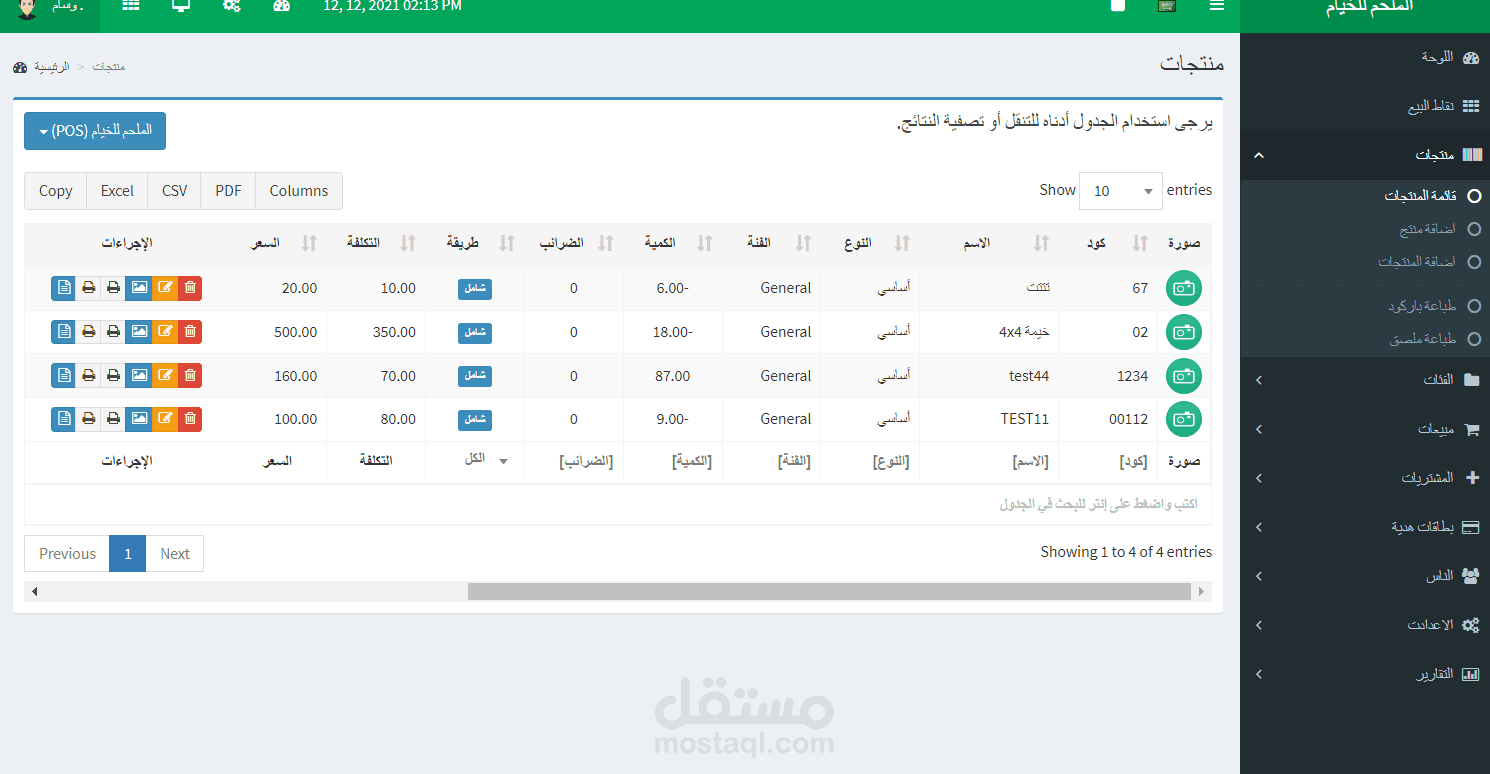Click the camera image of product 1234
Viewport: 1490px width, 774px height.
(1184, 376)
